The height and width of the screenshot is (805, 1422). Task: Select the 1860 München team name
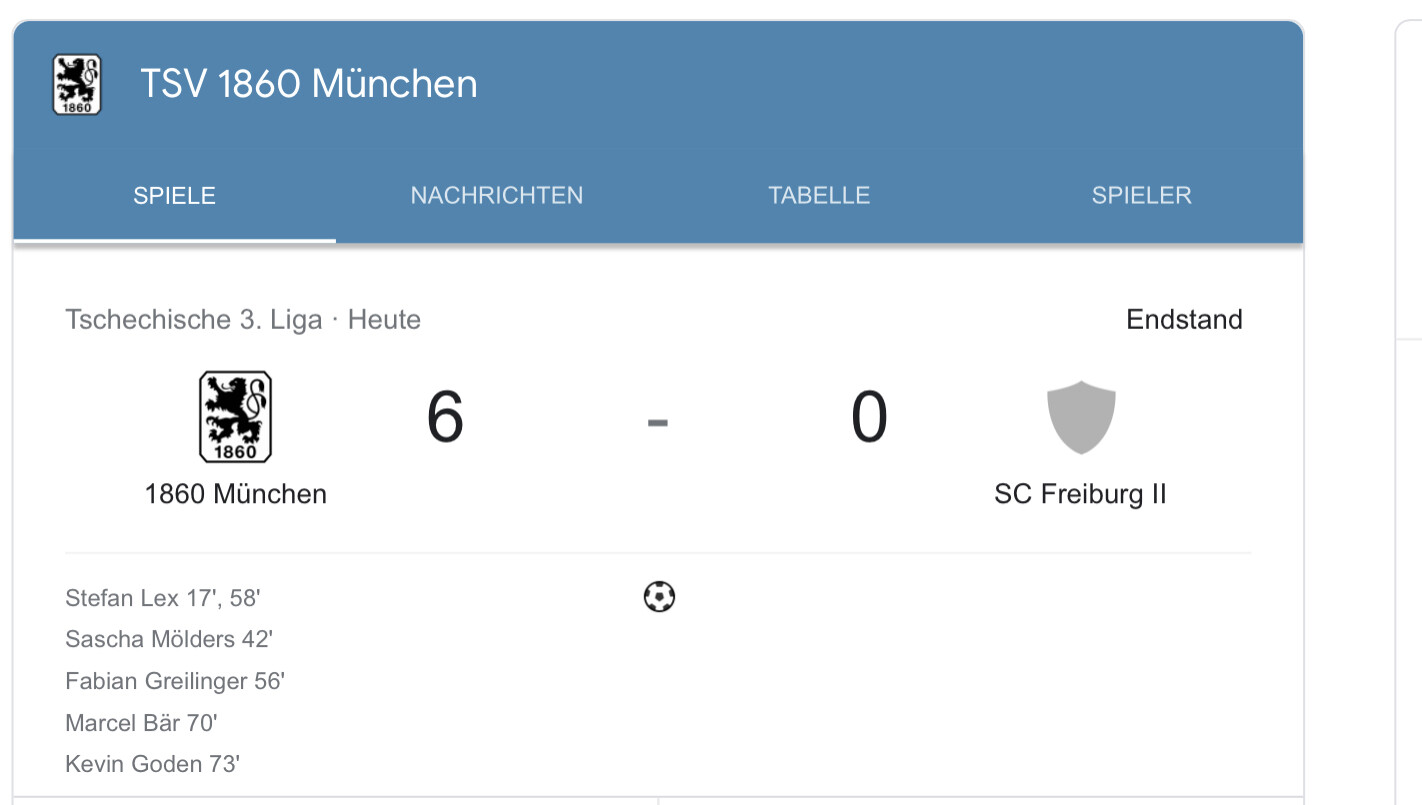pyautogui.click(x=236, y=494)
